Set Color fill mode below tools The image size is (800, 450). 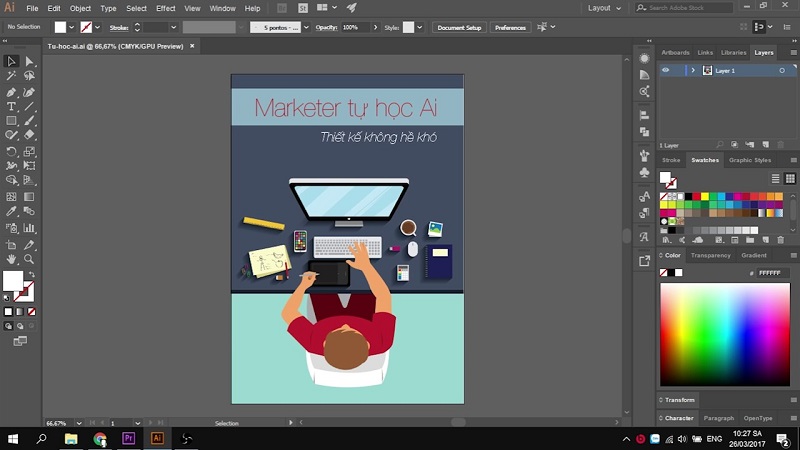[x=8, y=312]
